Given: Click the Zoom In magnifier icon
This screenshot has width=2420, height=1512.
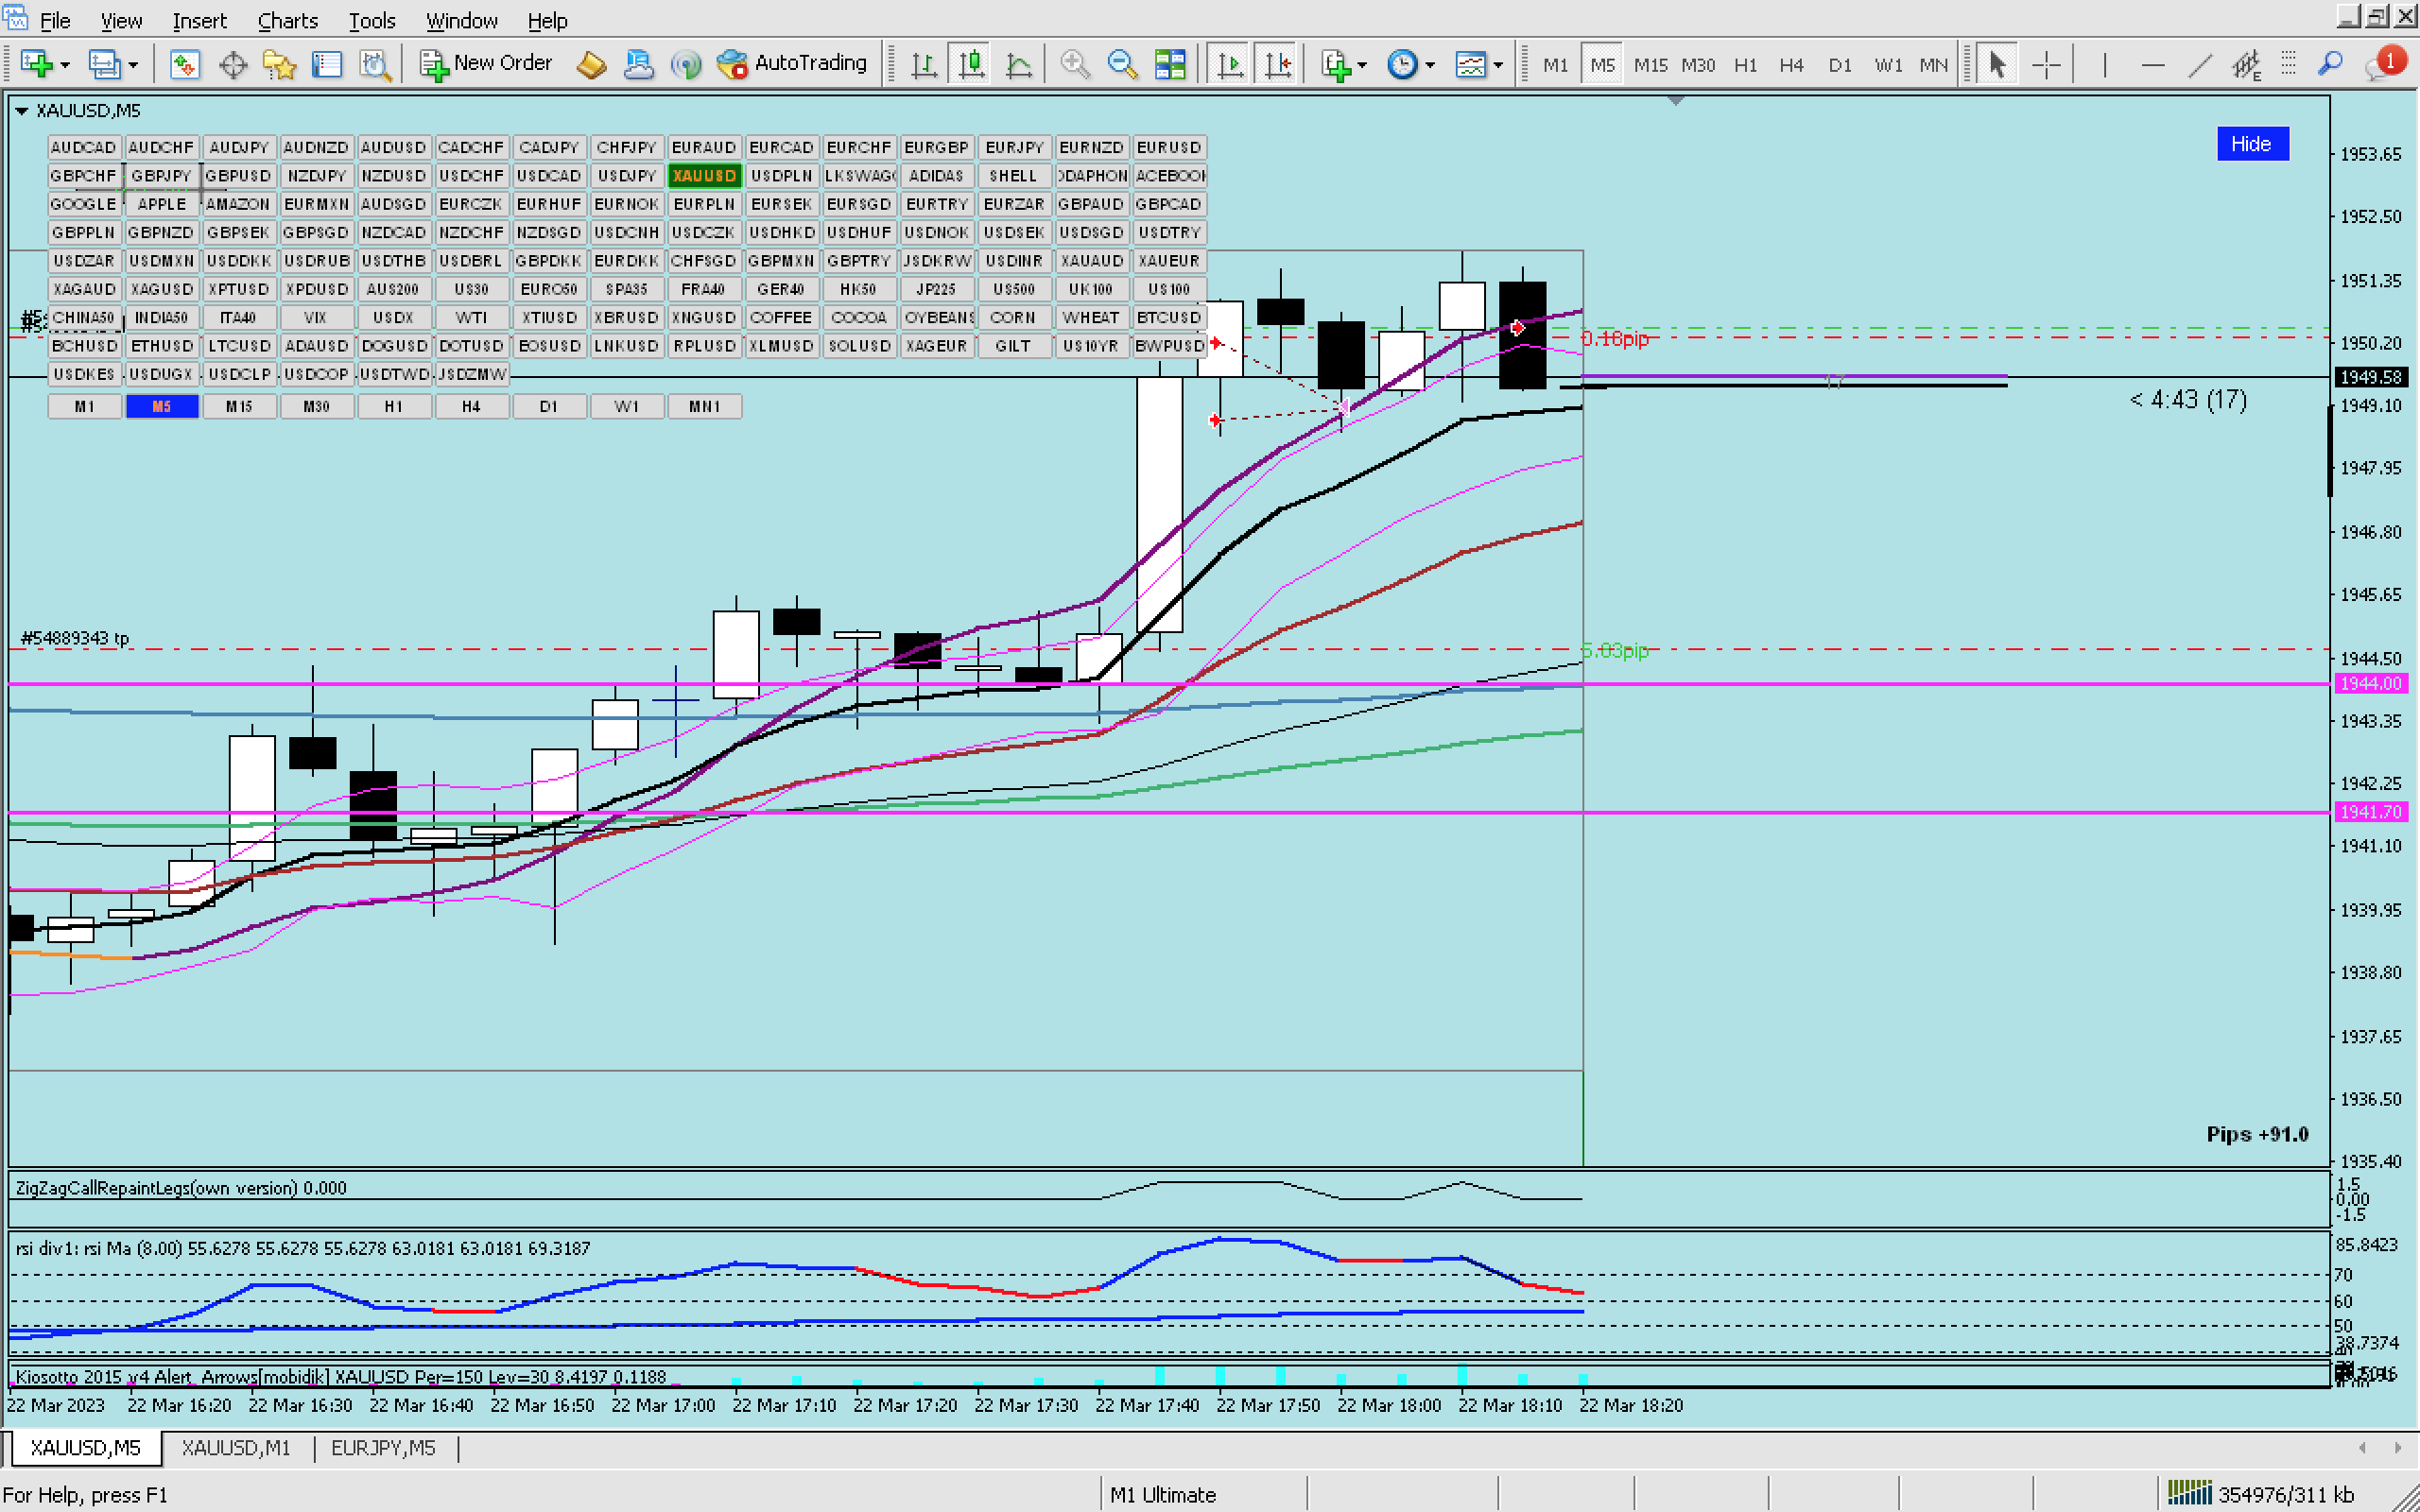Looking at the screenshot, I should 1074,65.
